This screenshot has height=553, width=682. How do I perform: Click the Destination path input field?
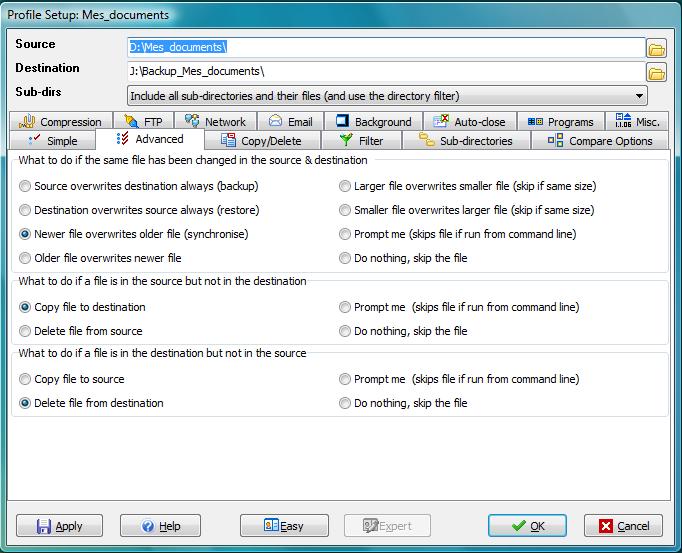click(x=385, y=72)
